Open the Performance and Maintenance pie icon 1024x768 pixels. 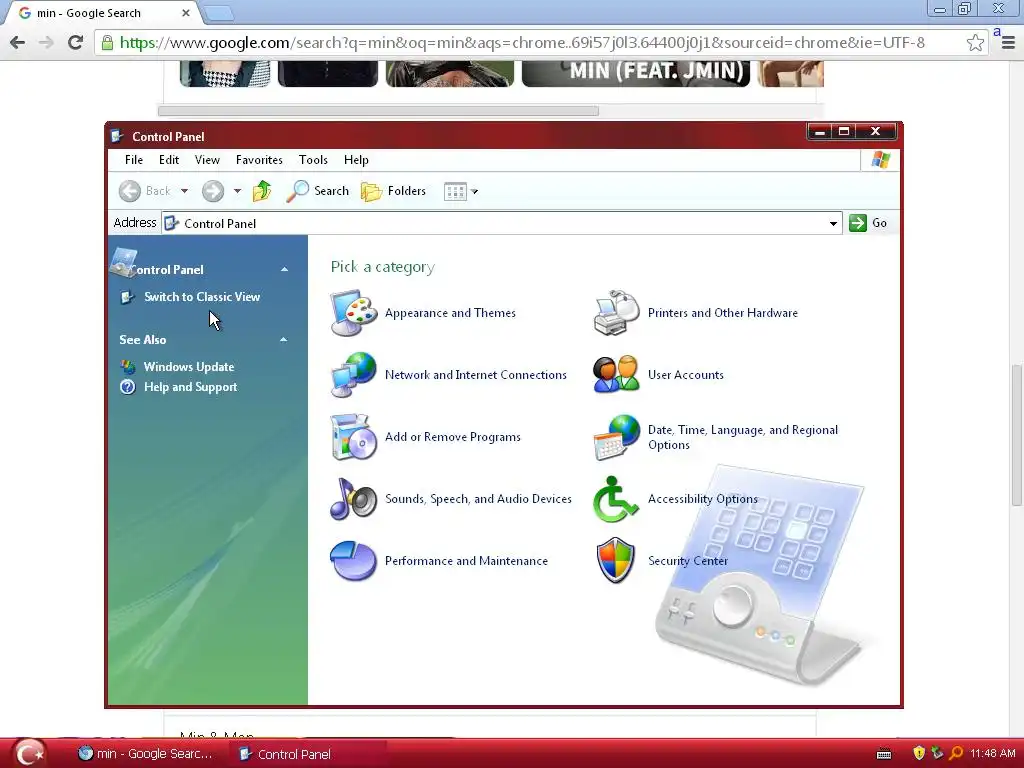[x=353, y=560]
